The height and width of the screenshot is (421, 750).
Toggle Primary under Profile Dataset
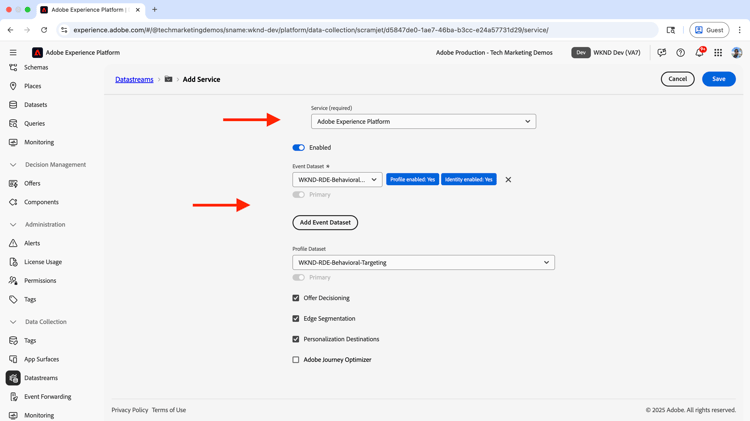[x=298, y=277]
